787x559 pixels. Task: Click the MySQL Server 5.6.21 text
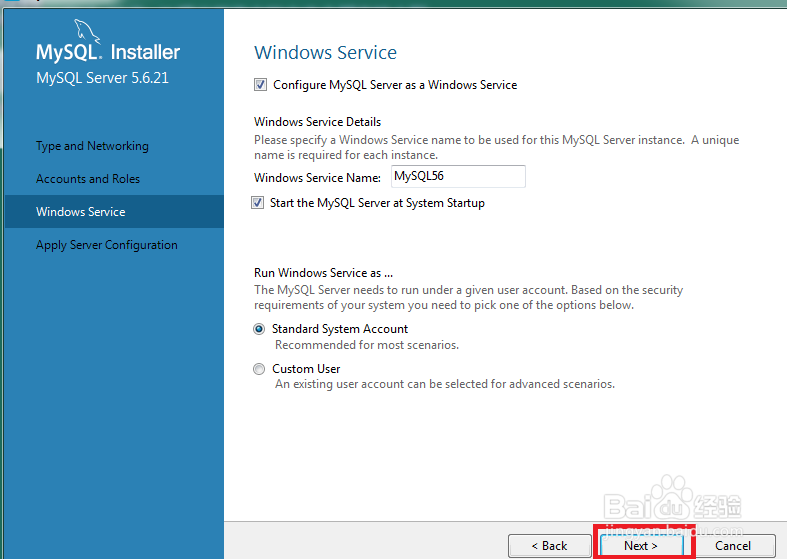(x=102, y=78)
